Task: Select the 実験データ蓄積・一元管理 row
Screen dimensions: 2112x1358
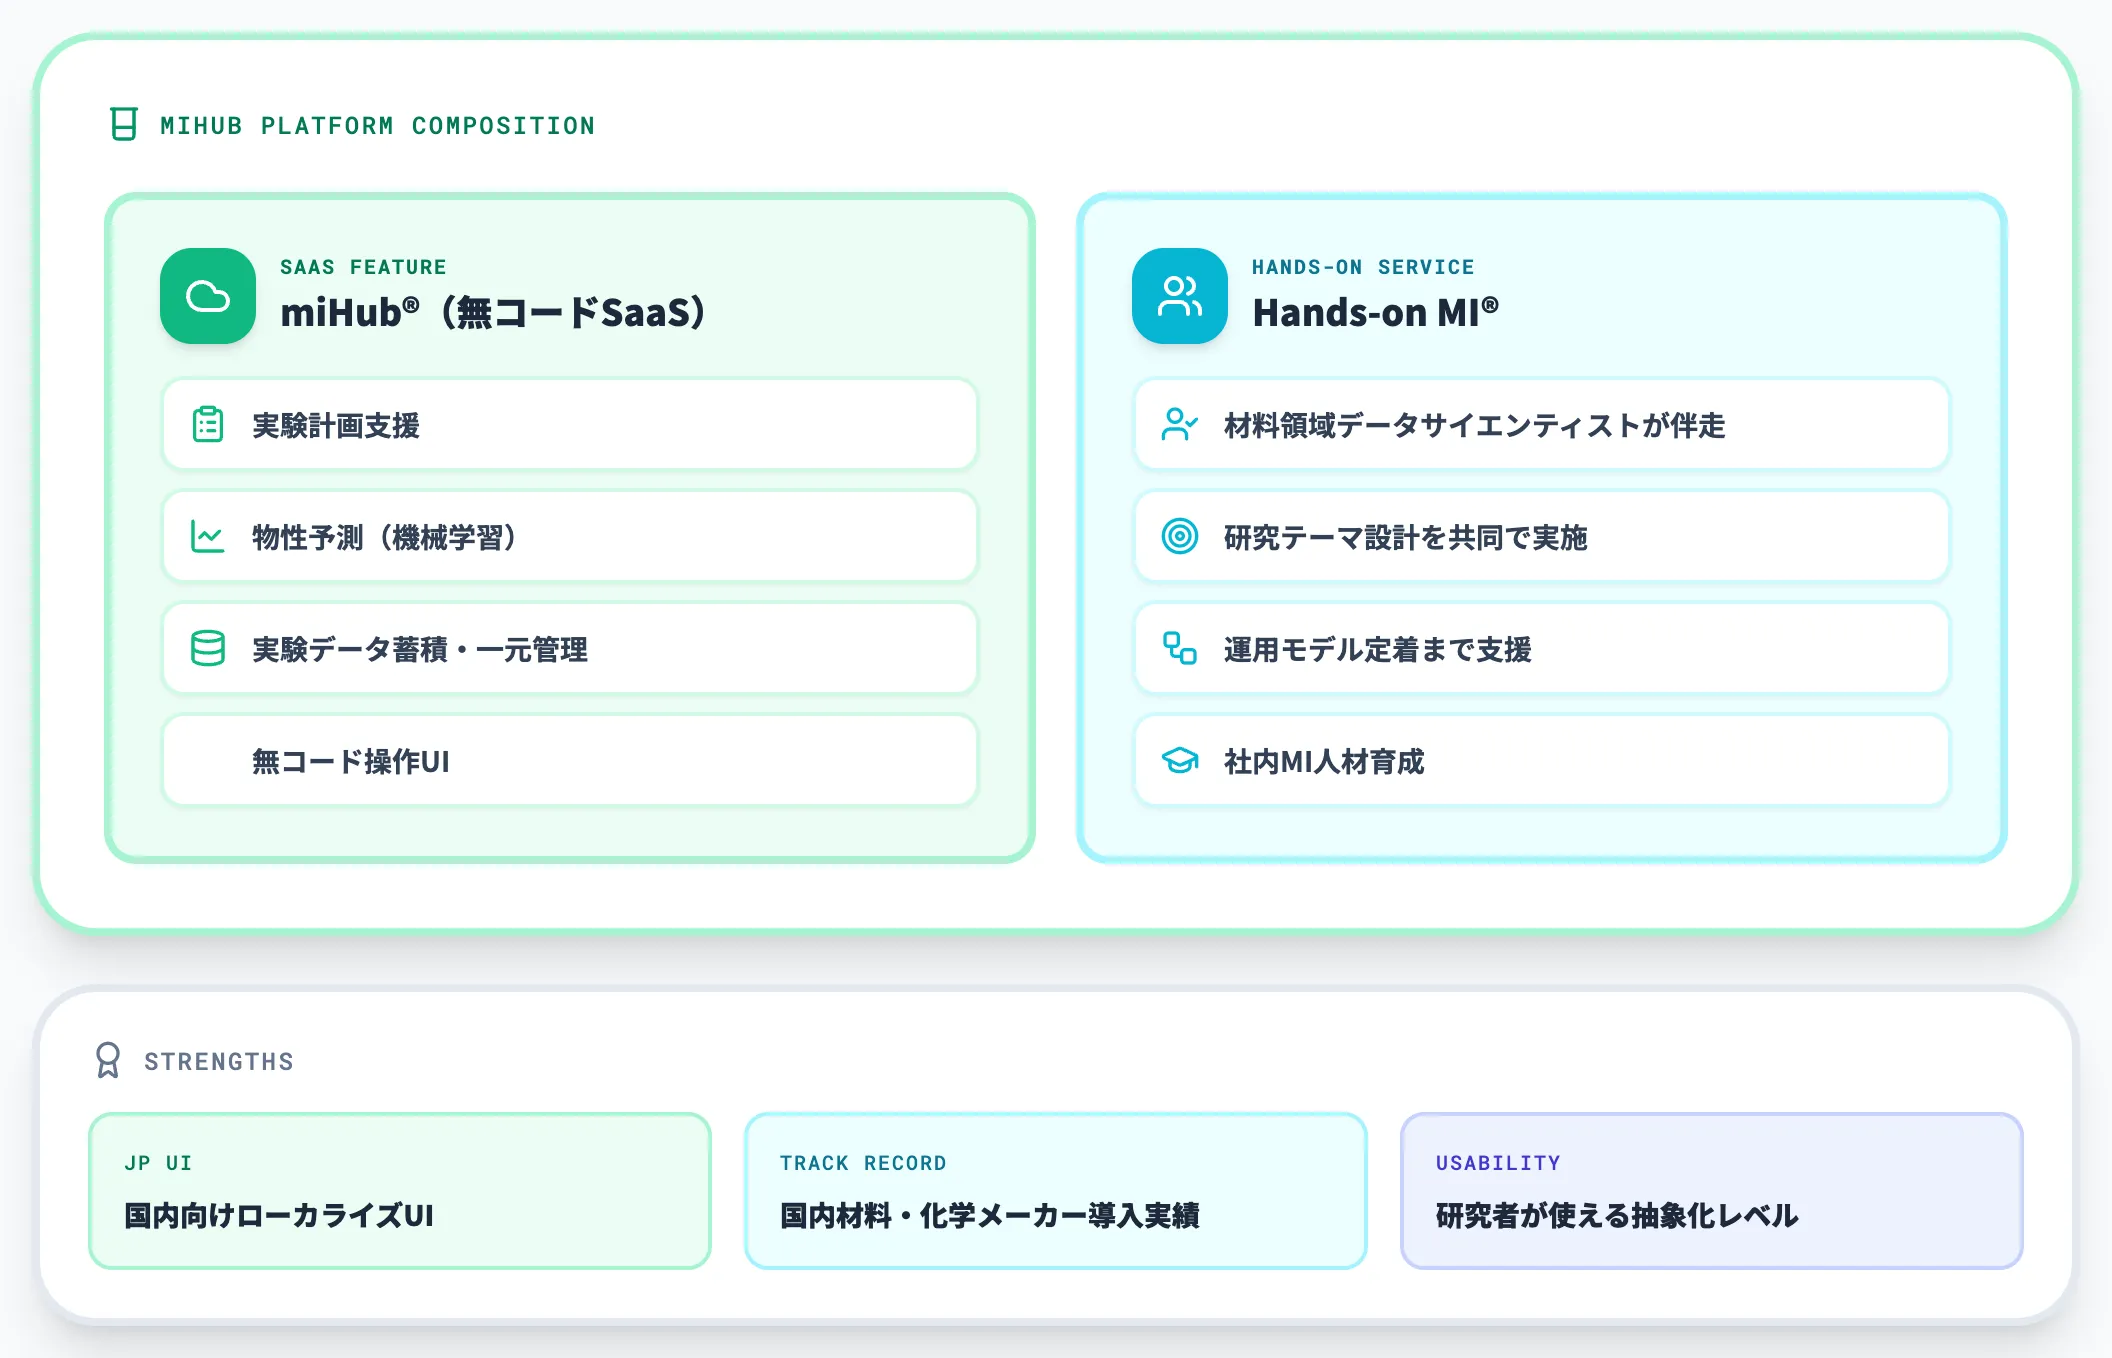Action: pyautogui.click(x=570, y=649)
